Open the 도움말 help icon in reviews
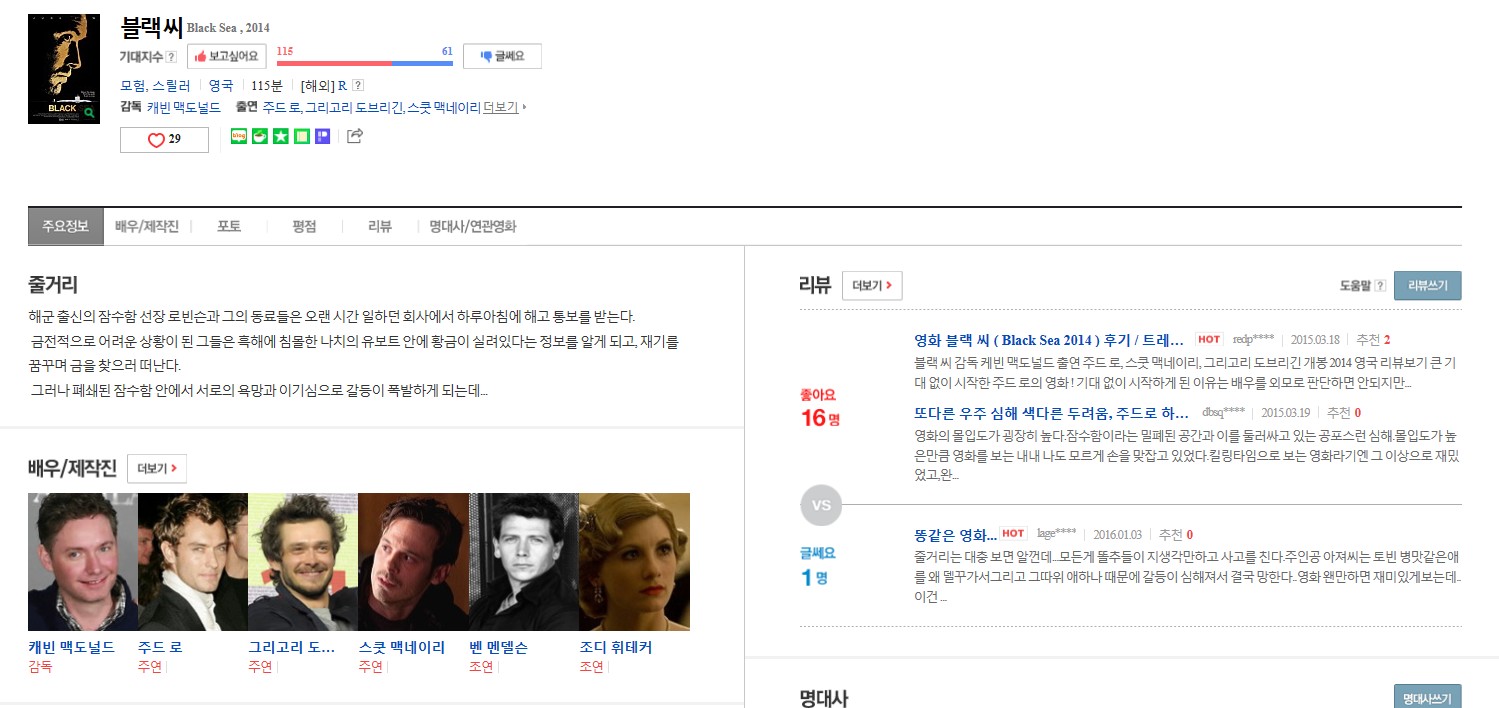Image resolution: width=1499 pixels, height=708 pixels. click(x=1380, y=286)
